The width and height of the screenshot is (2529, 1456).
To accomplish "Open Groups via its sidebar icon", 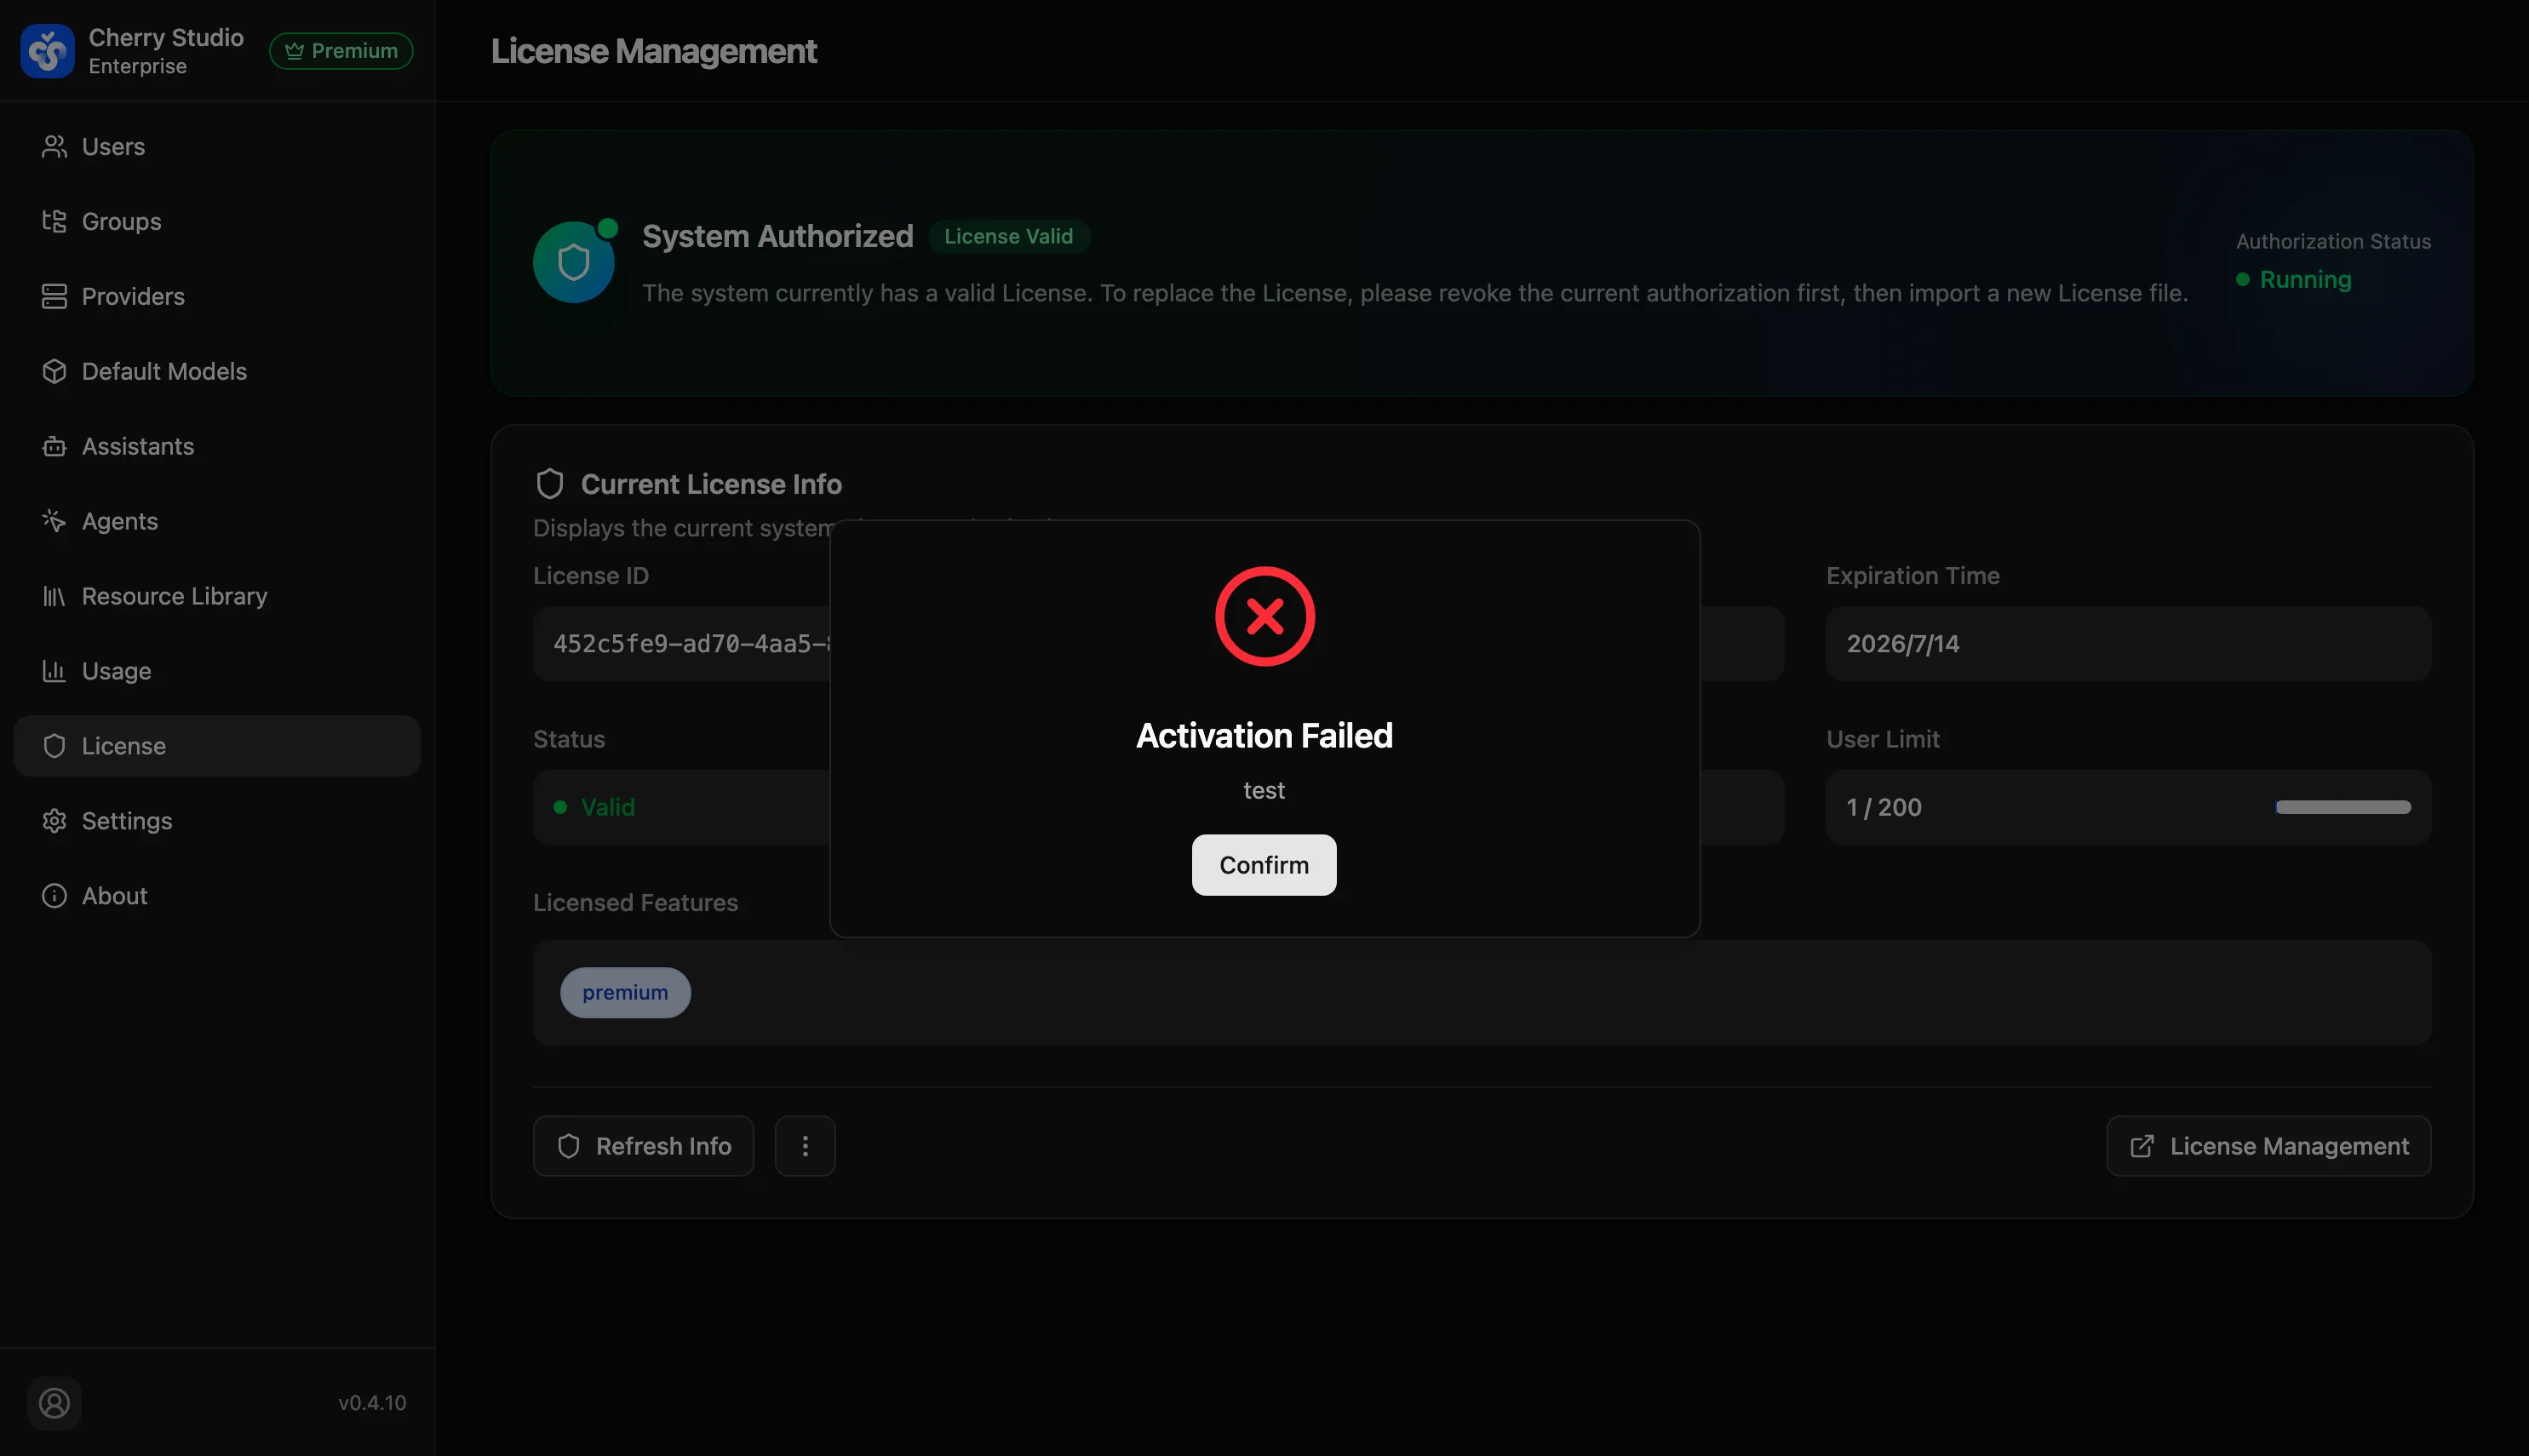I will 54,221.
